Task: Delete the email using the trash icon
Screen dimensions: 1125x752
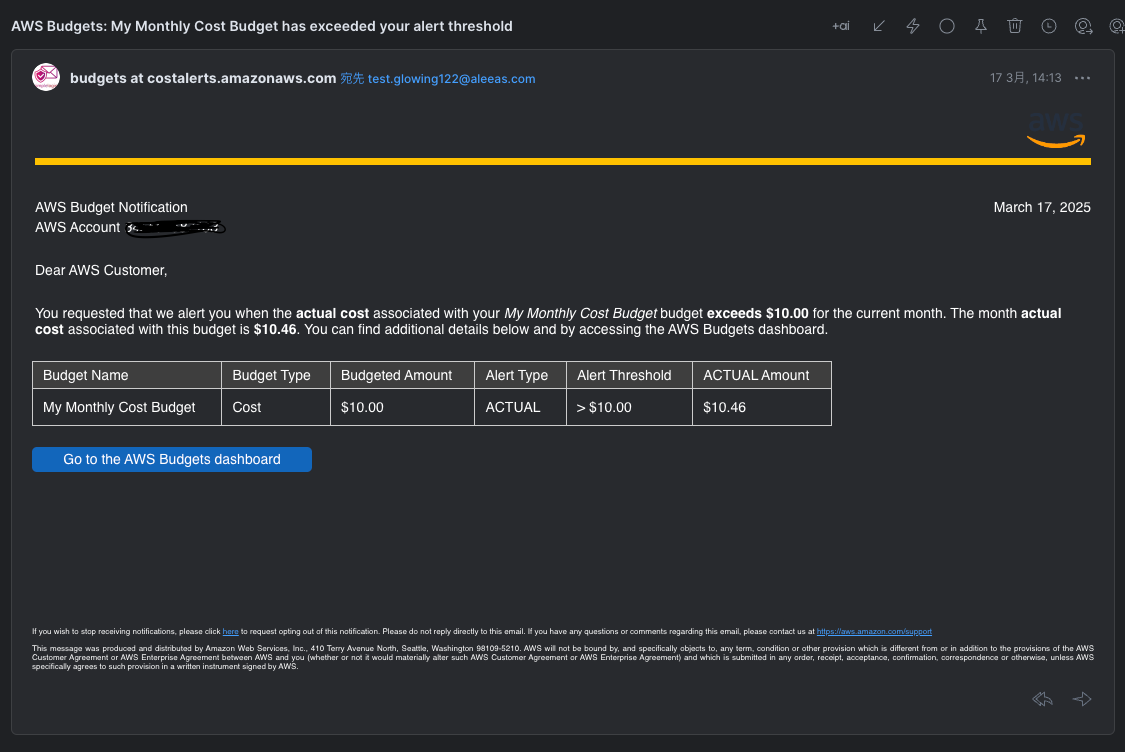Action: coord(1015,27)
